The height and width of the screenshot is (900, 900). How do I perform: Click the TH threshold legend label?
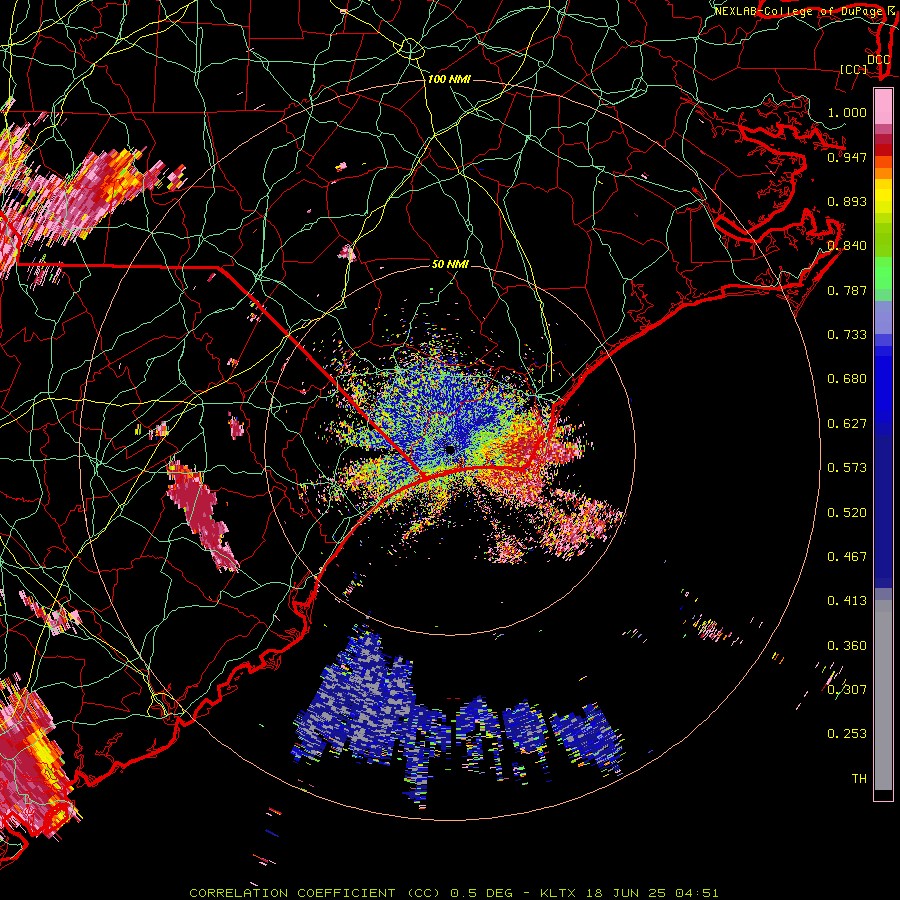tap(859, 779)
